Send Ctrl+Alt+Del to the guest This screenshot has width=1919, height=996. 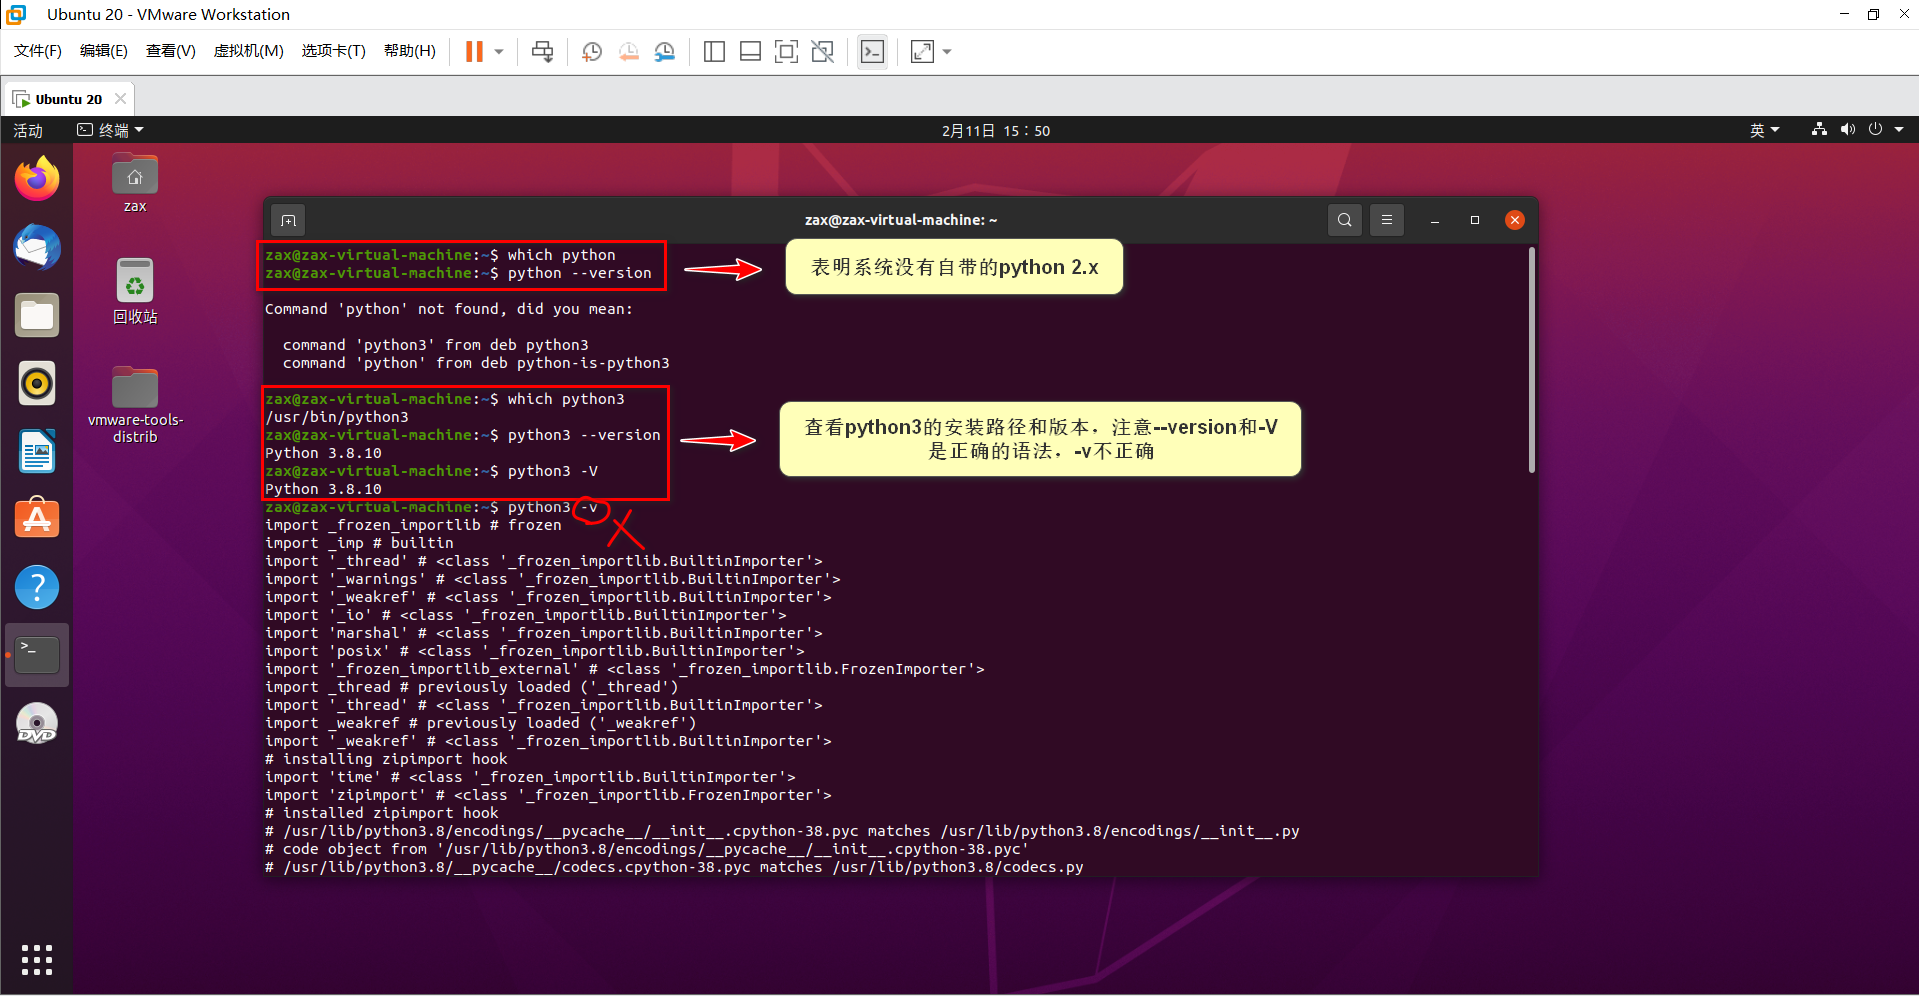(543, 51)
